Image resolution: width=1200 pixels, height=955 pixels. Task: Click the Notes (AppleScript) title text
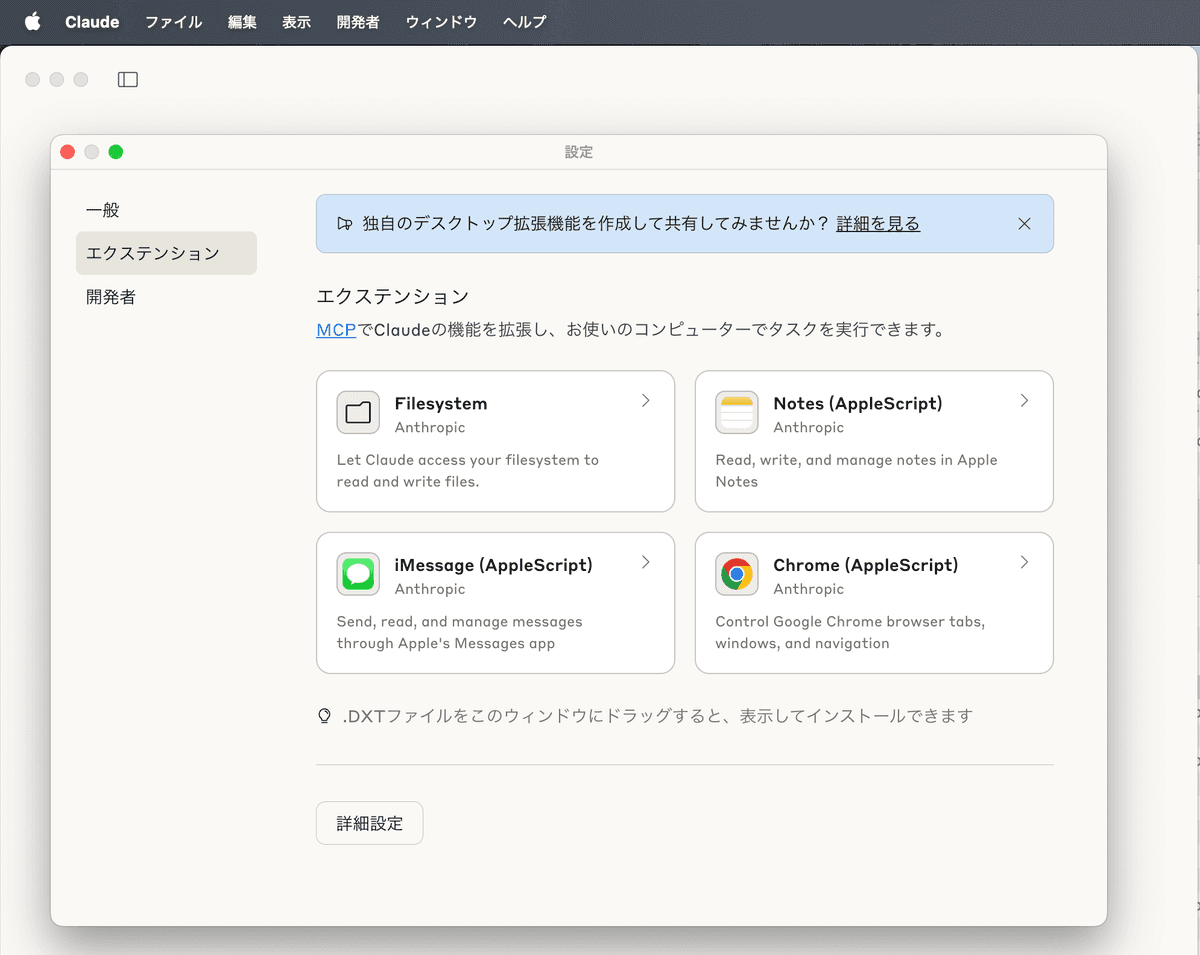(x=858, y=403)
